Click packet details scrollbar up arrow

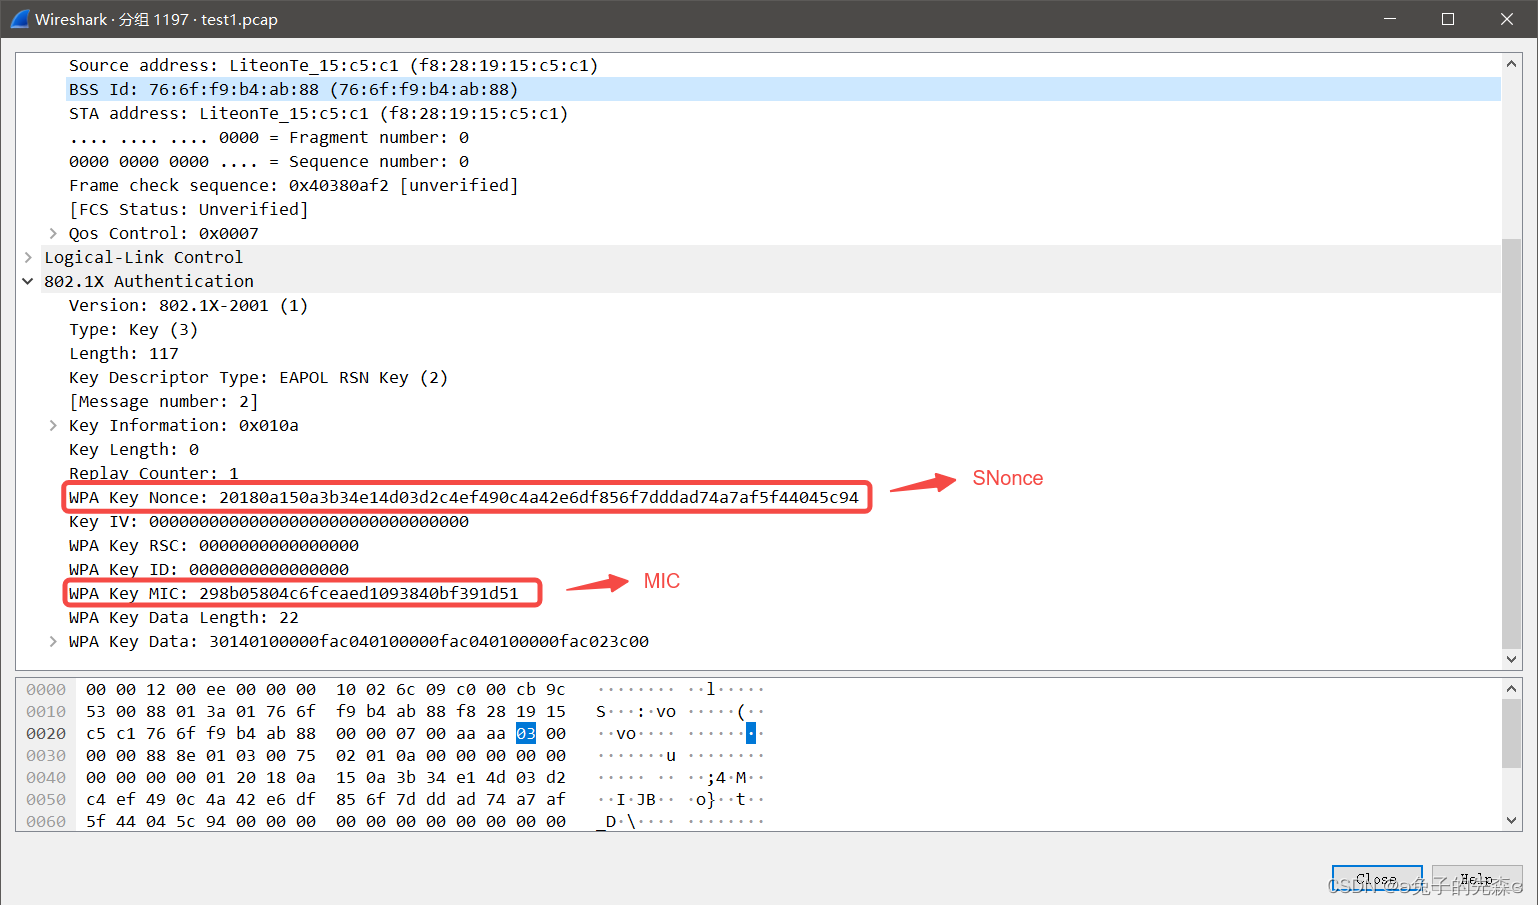point(1511,64)
